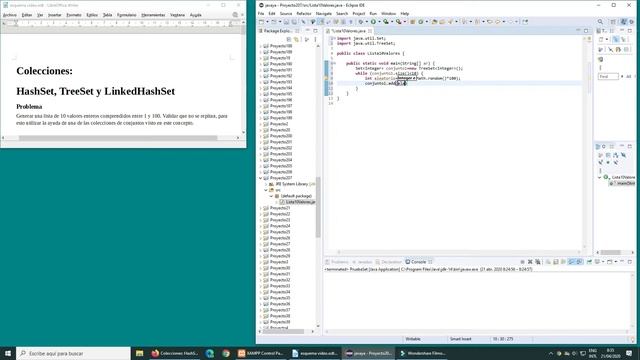Switch to the Declaration tab

[389, 262]
